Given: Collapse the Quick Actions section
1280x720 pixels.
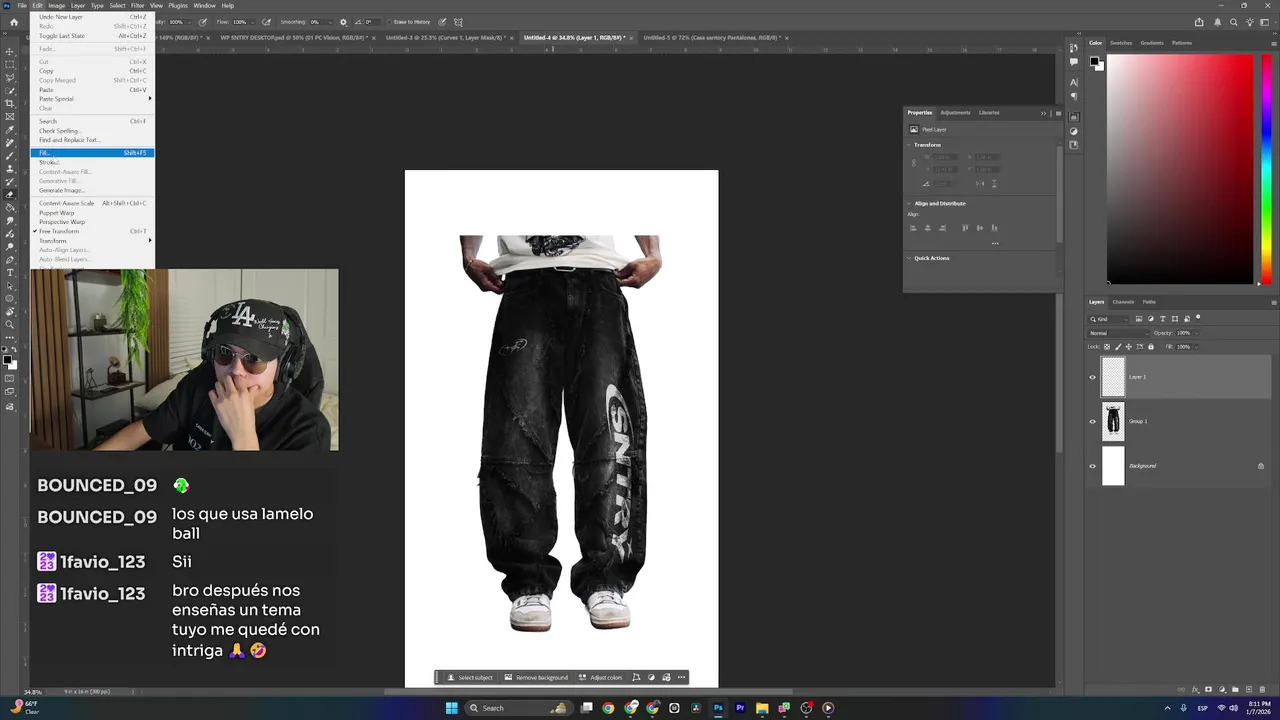Looking at the screenshot, I should (910, 258).
